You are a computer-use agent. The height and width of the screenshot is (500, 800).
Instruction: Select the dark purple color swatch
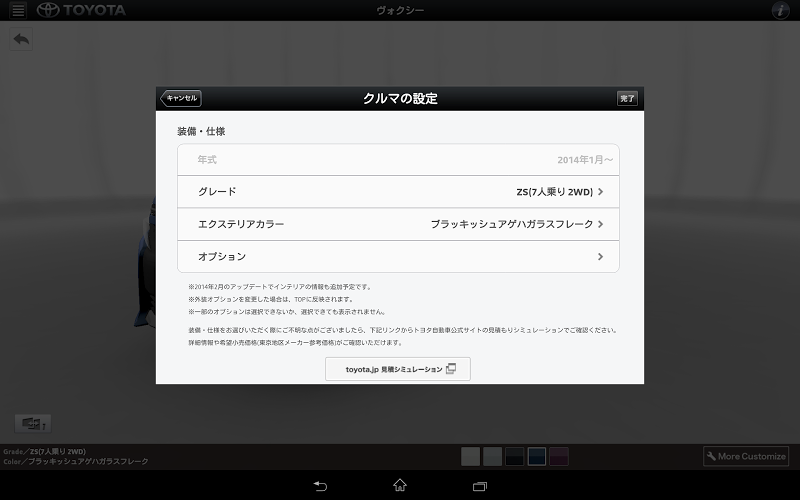coord(559,456)
